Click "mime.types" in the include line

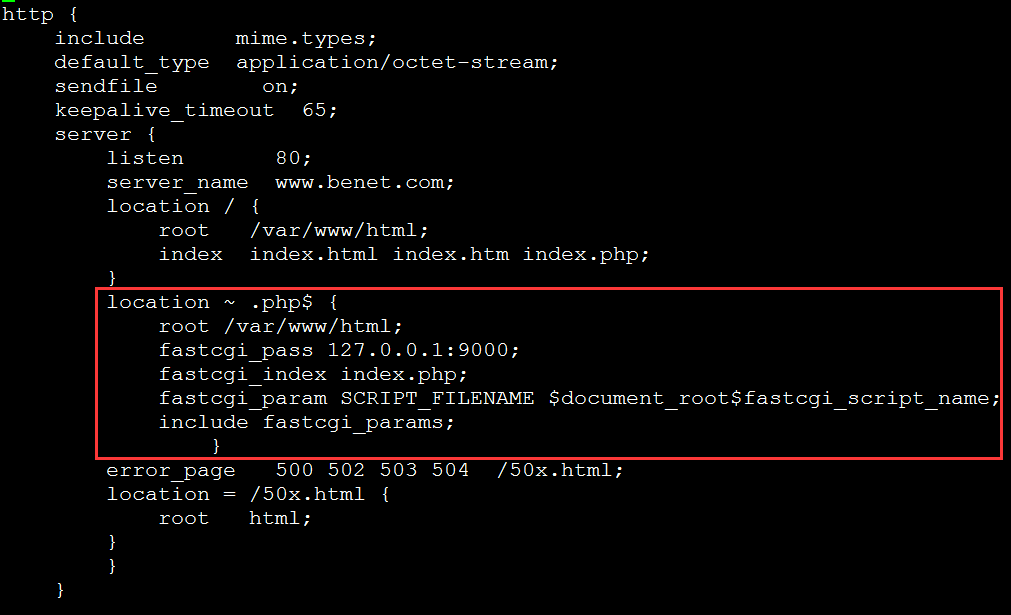click(303, 38)
